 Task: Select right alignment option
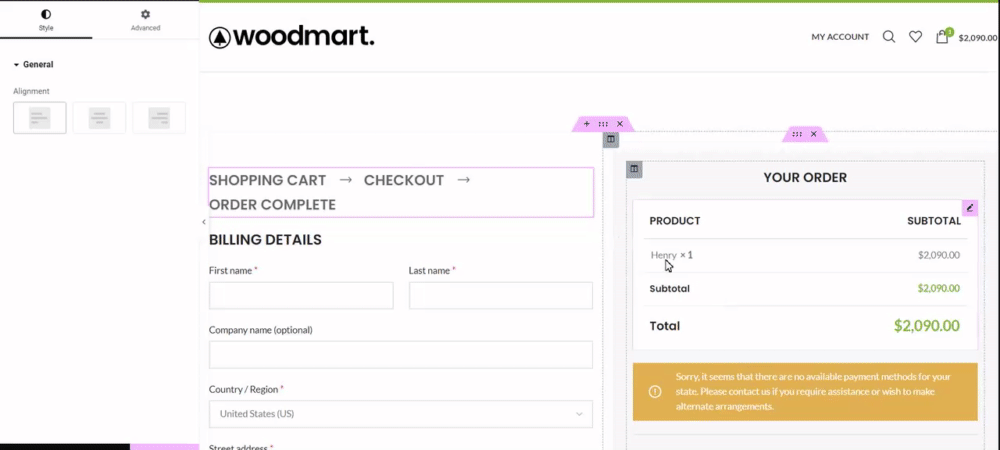tap(159, 118)
